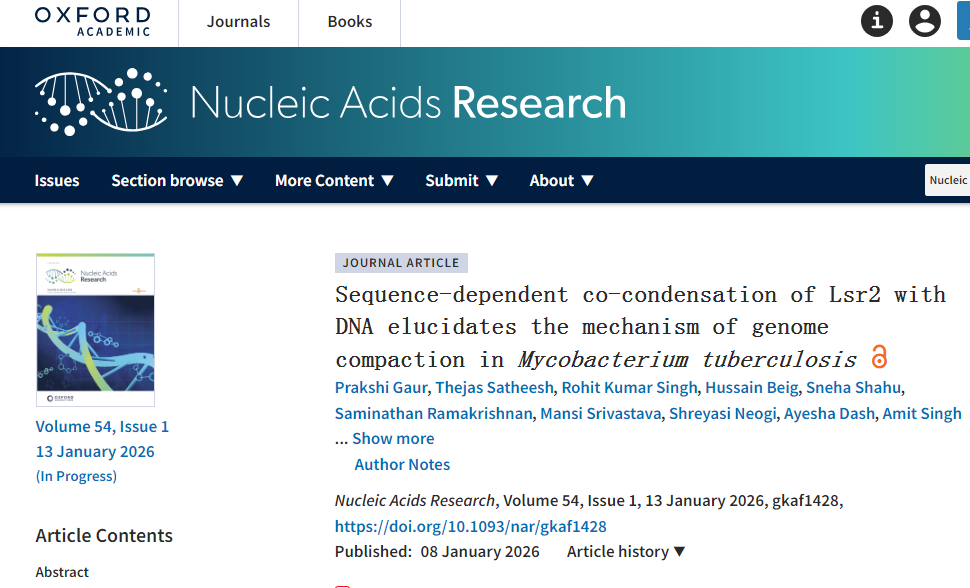Open the user account profile icon
970x588 pixels.
click(925, 21)
